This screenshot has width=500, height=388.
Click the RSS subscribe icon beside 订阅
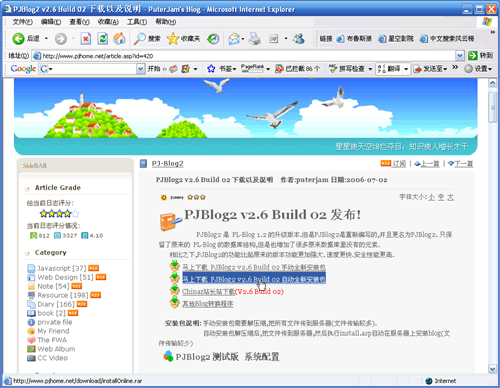[x=386, y=163]
